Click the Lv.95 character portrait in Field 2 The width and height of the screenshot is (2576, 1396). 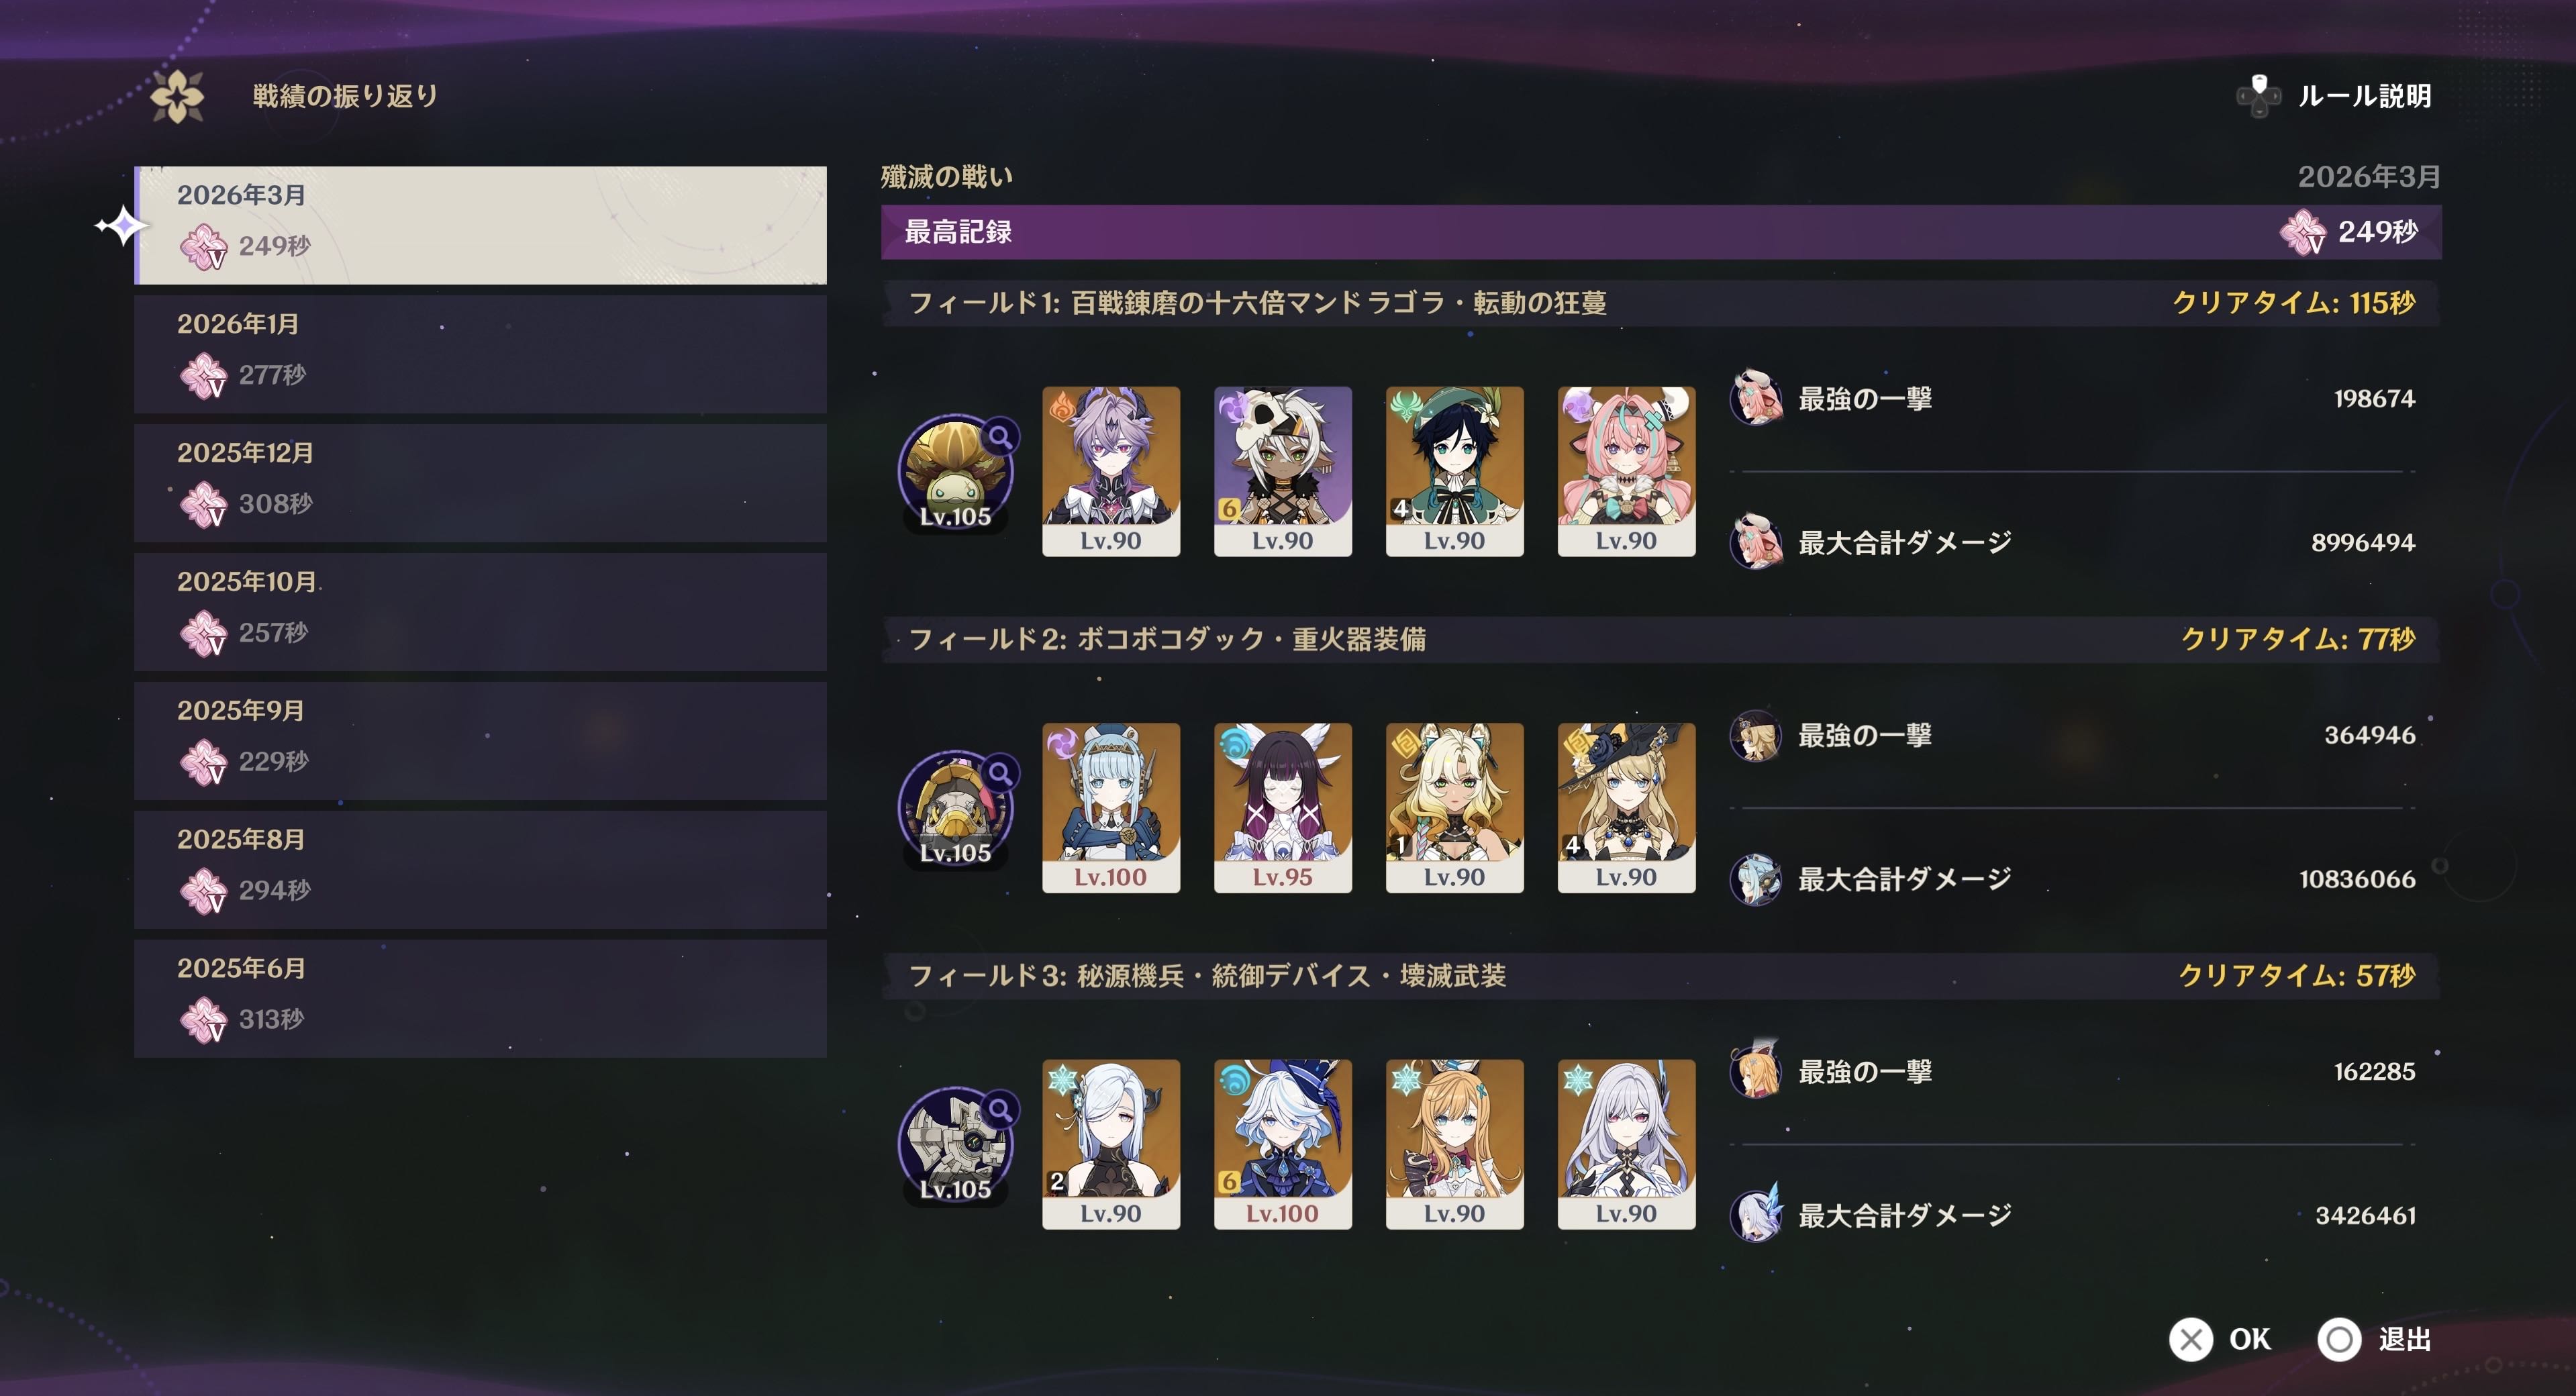click(1283, 808)
